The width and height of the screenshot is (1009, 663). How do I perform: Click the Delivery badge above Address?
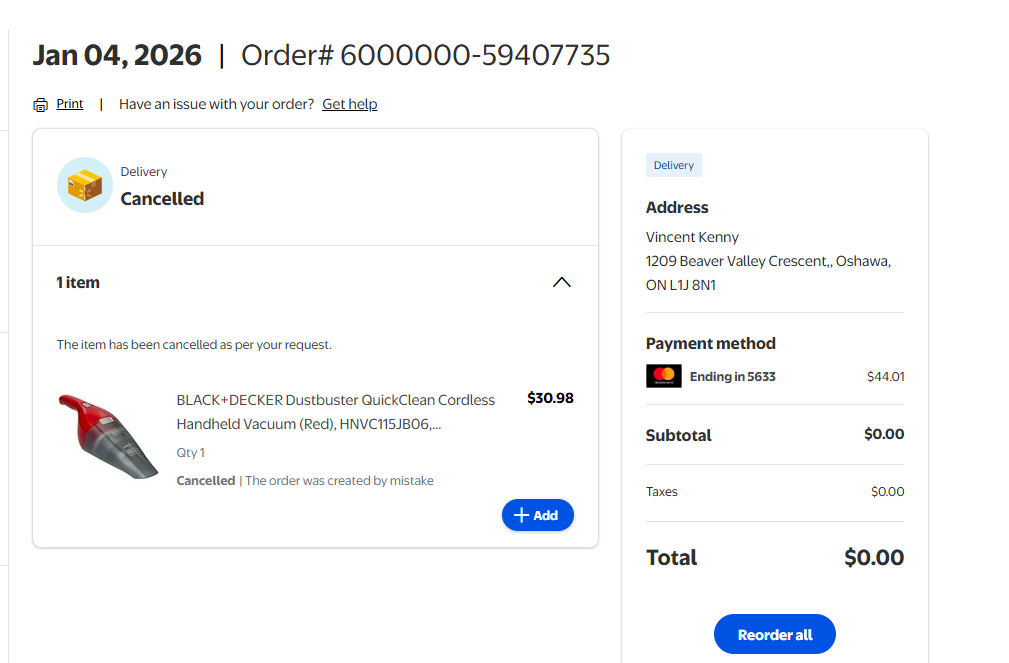674,165
